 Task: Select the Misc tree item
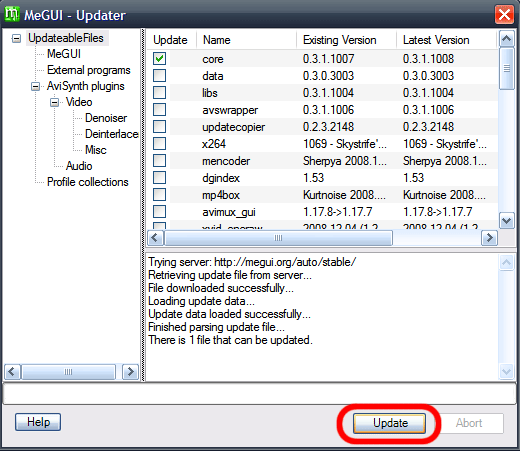(96, 150)
